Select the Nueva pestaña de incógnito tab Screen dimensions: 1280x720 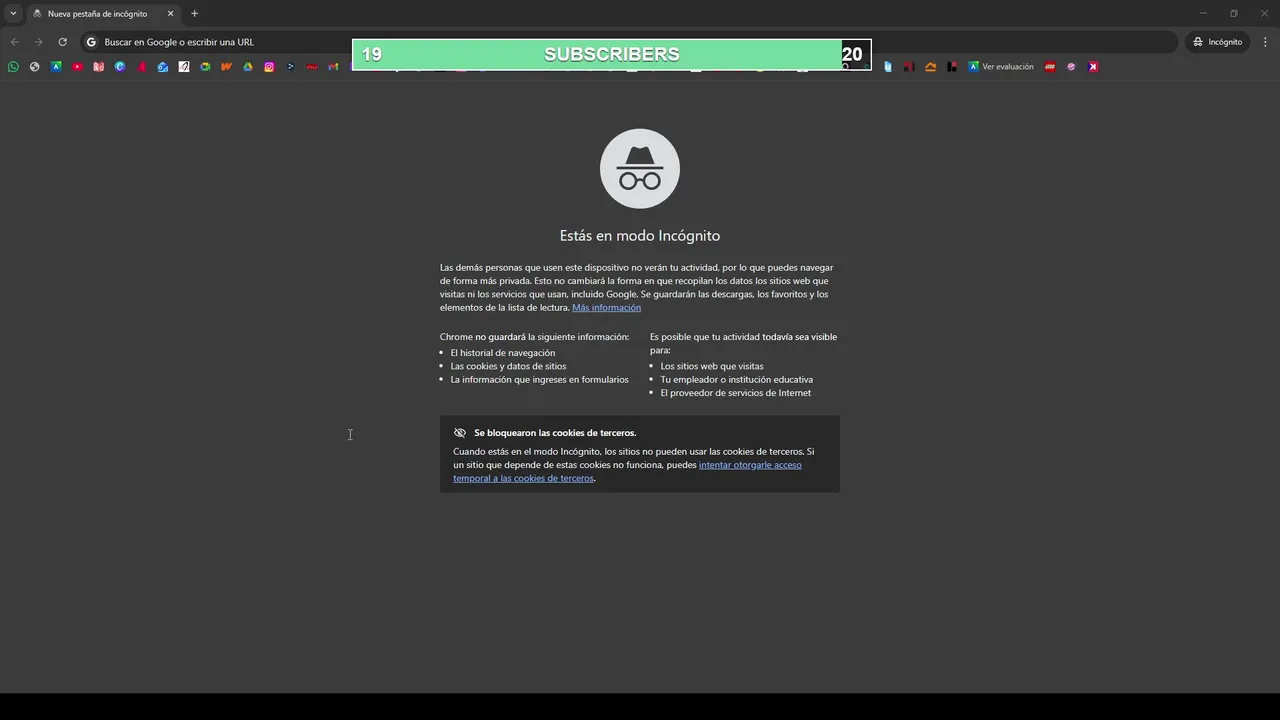click(x=103, y=14)
